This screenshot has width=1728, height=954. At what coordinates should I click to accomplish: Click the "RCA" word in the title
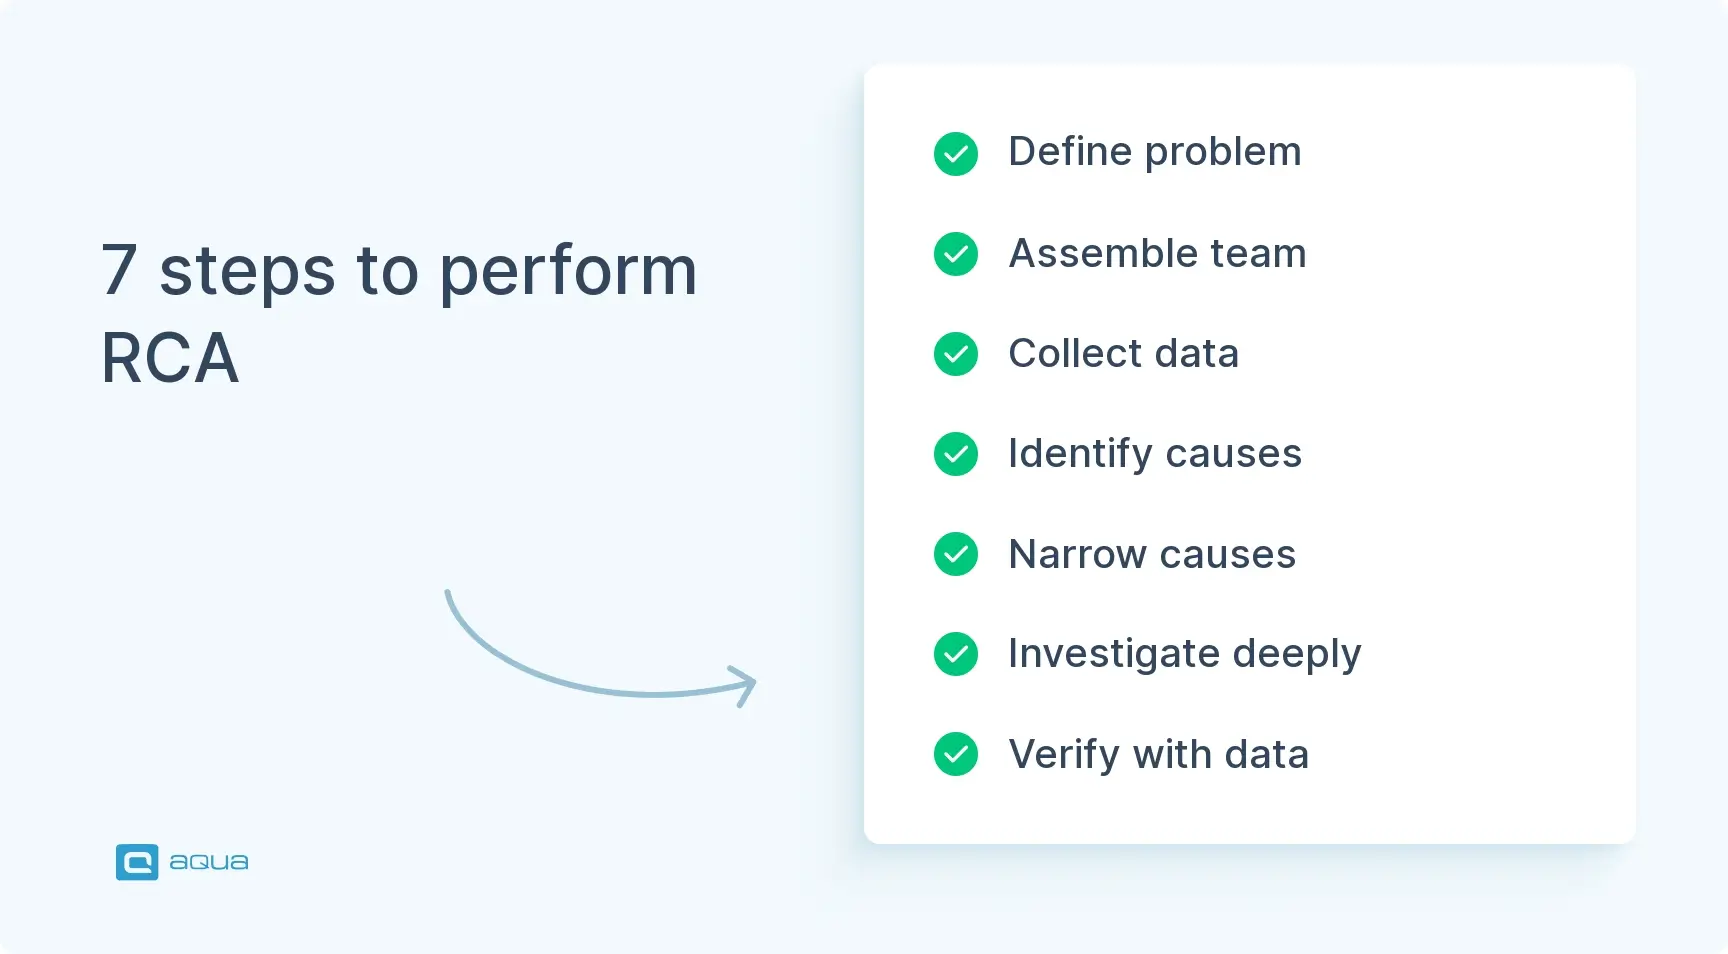tap(170, 358)
